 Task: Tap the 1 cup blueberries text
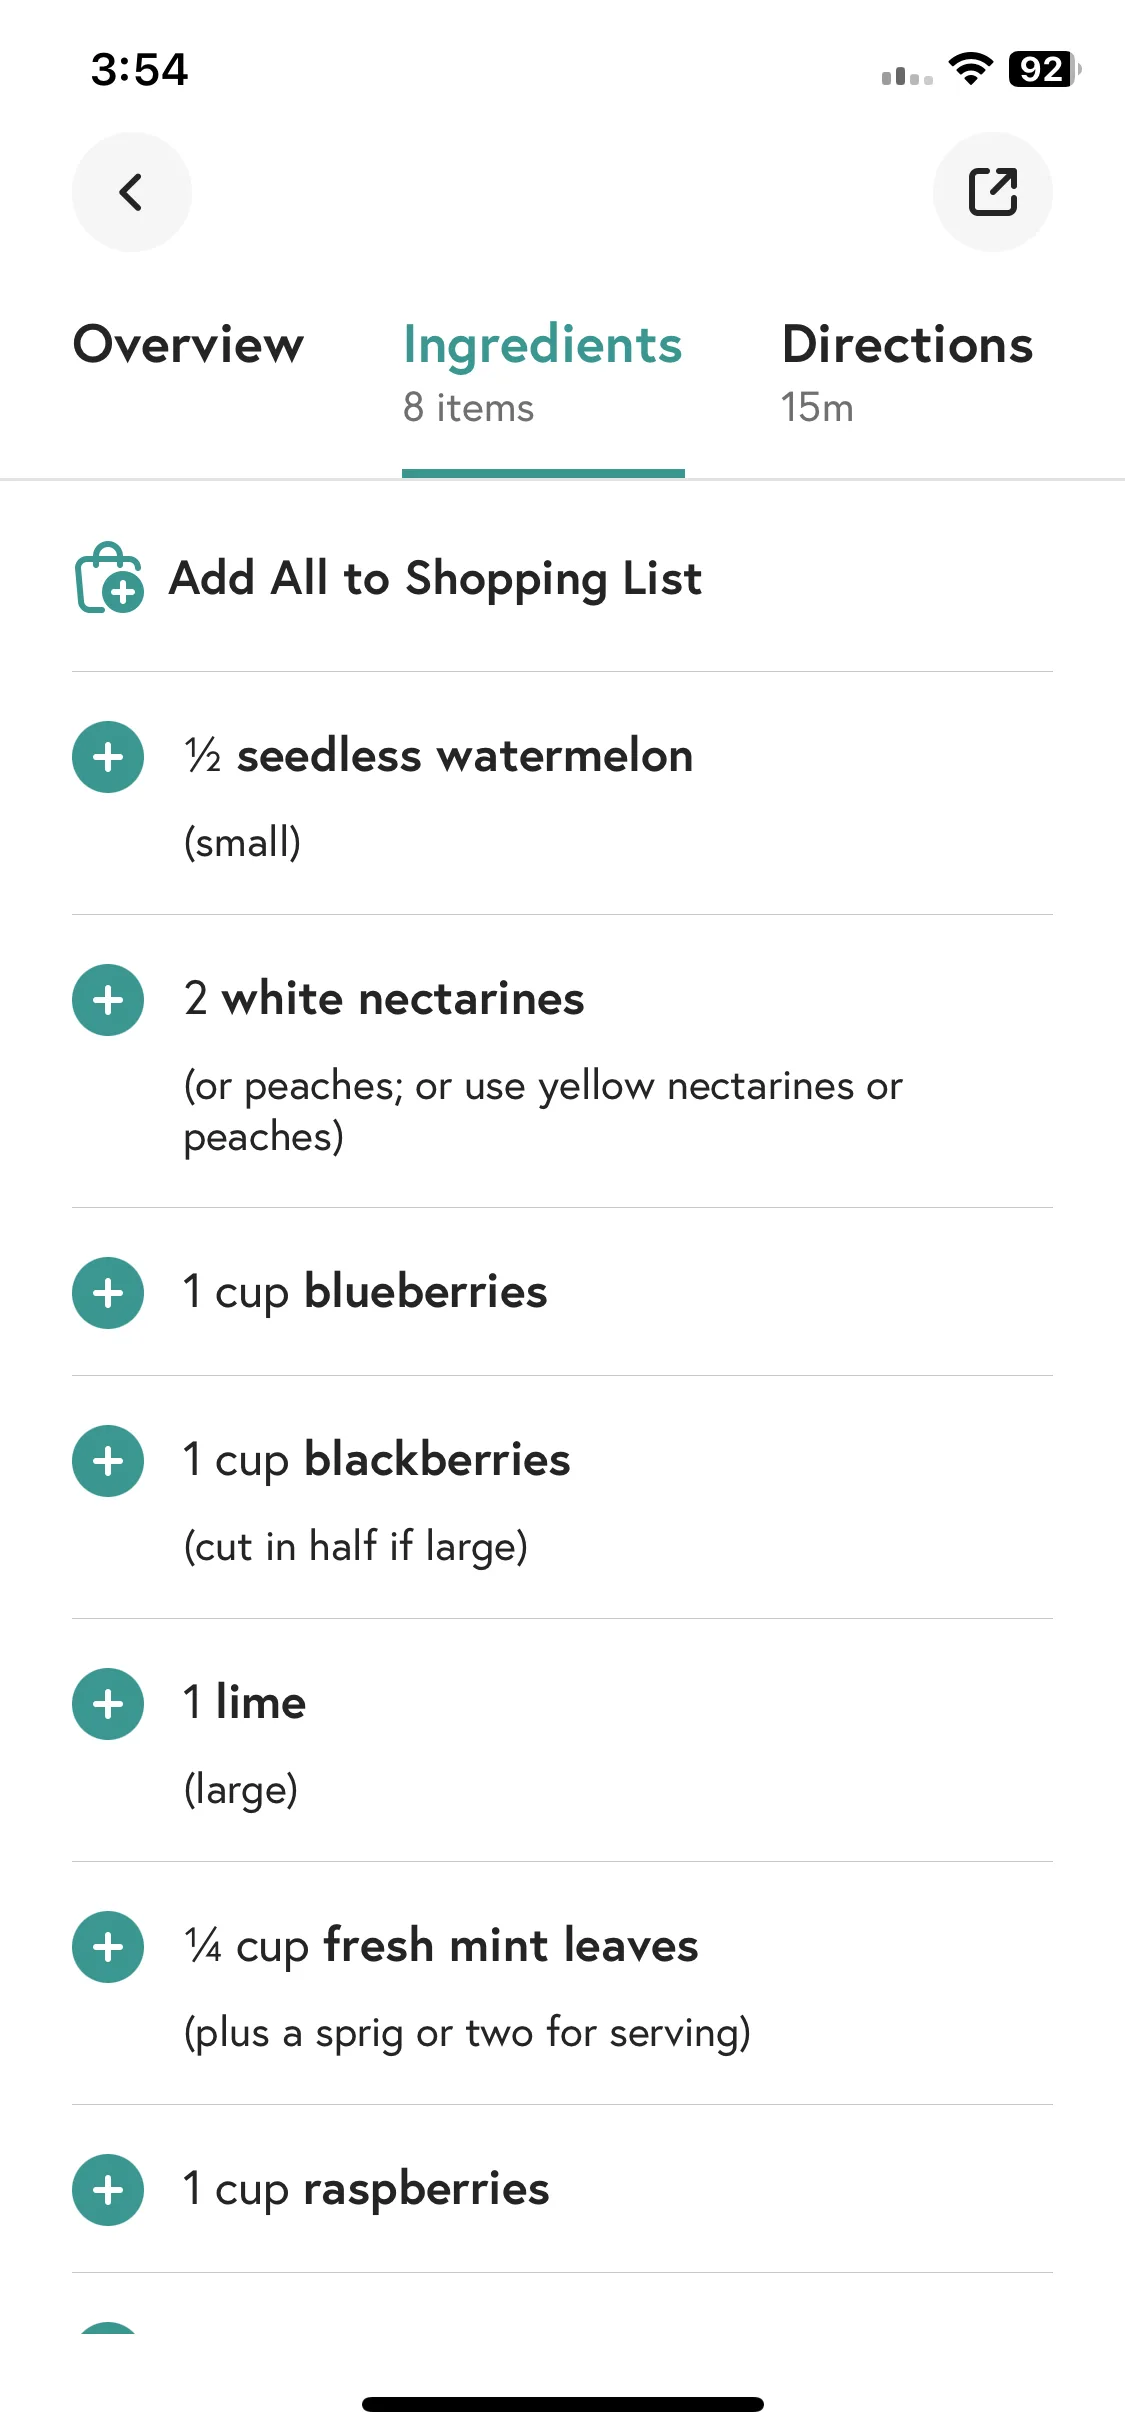click(365, 1292)
